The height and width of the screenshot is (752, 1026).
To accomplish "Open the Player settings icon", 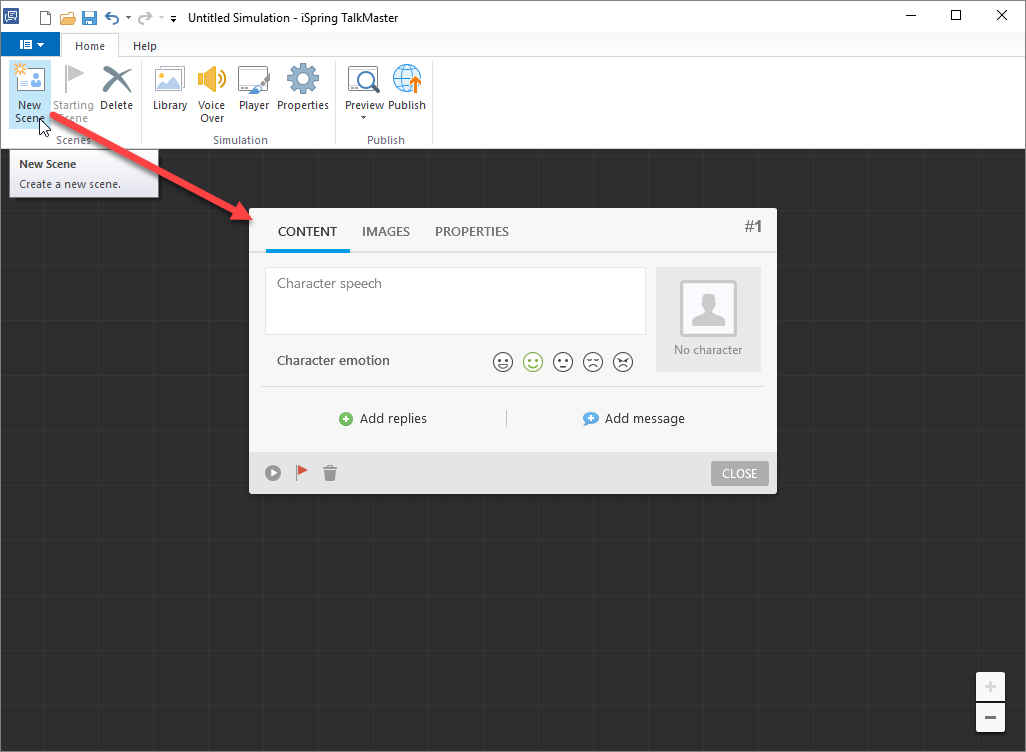I will [254, 81].
